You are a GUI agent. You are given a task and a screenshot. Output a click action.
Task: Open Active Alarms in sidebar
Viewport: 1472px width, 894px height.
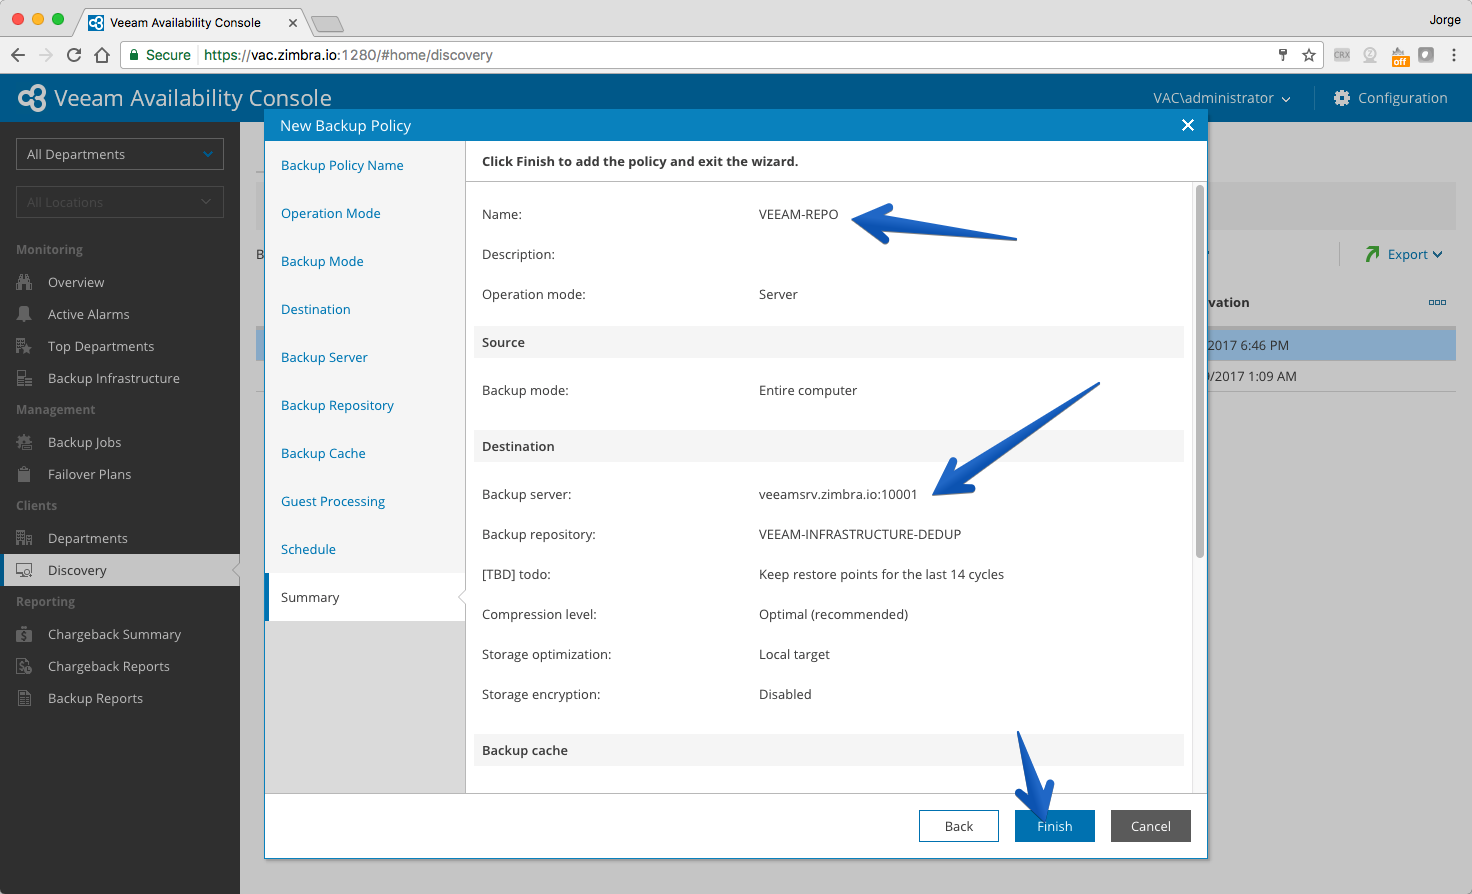coord(89,314)
